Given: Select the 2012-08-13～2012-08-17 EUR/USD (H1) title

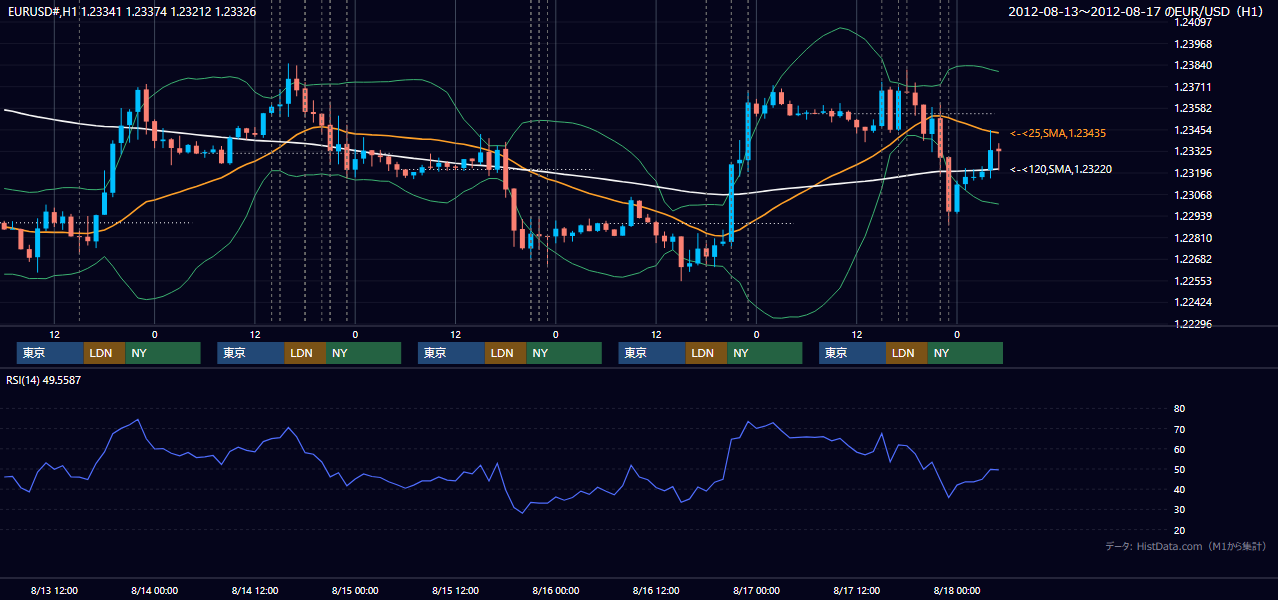Looking at the screenshot, I should point(1138,12).
